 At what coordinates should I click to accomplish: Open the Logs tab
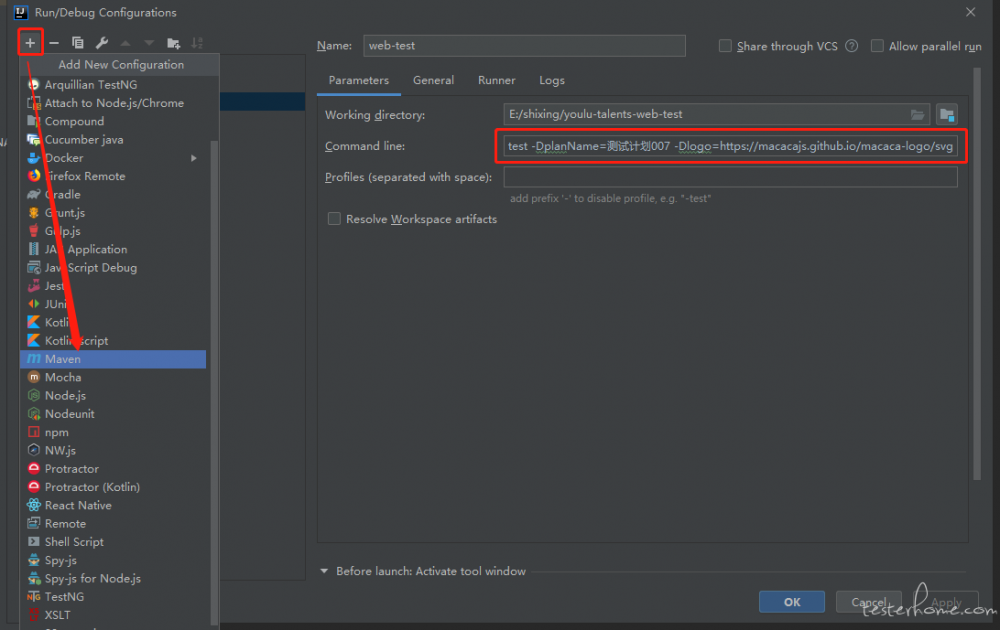552,80
